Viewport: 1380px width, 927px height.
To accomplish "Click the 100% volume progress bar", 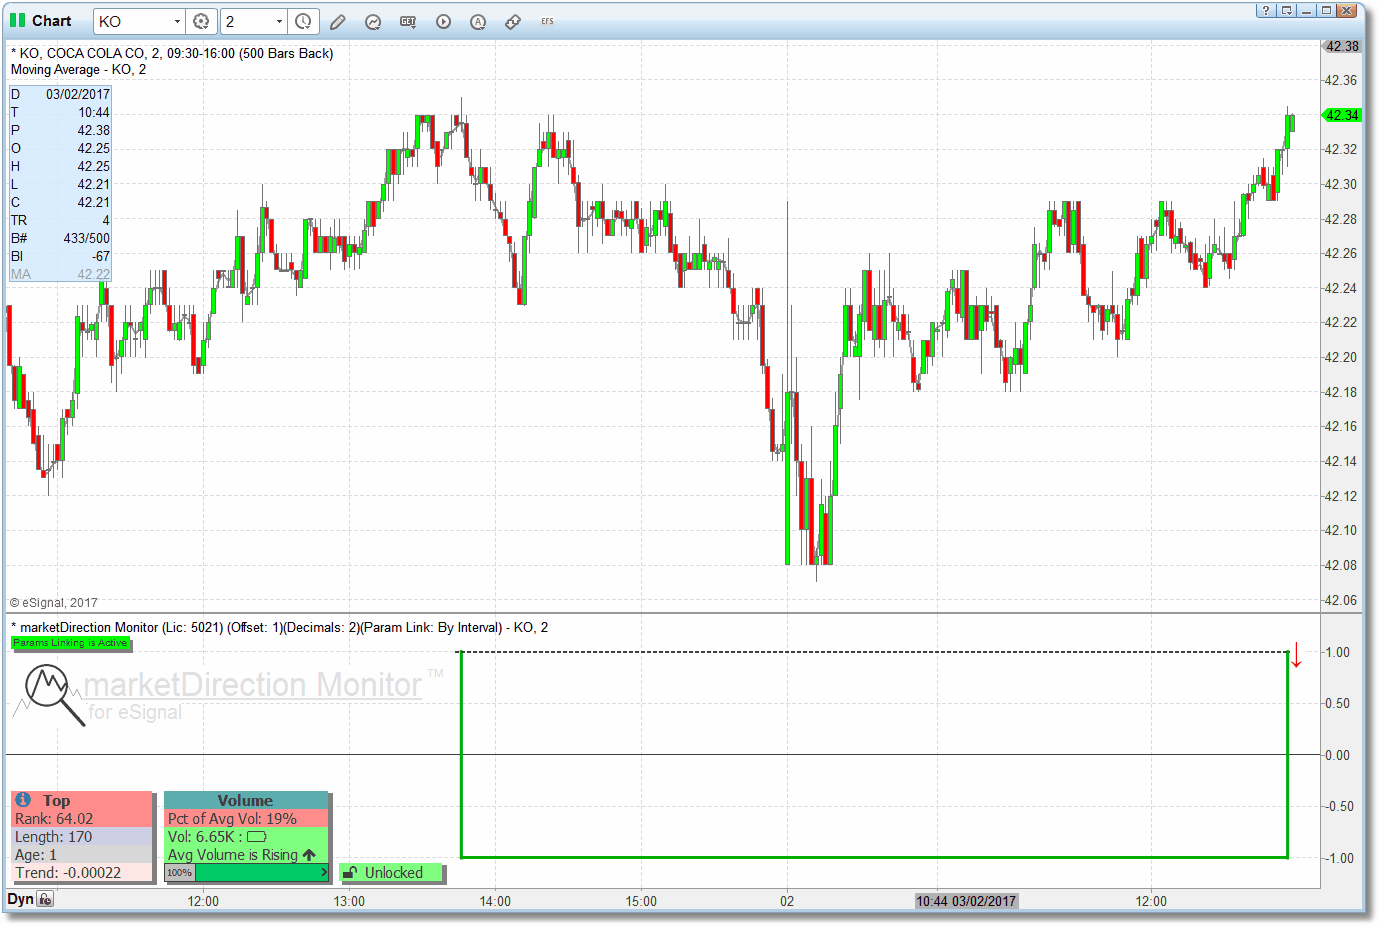I will tap(247, 873).
